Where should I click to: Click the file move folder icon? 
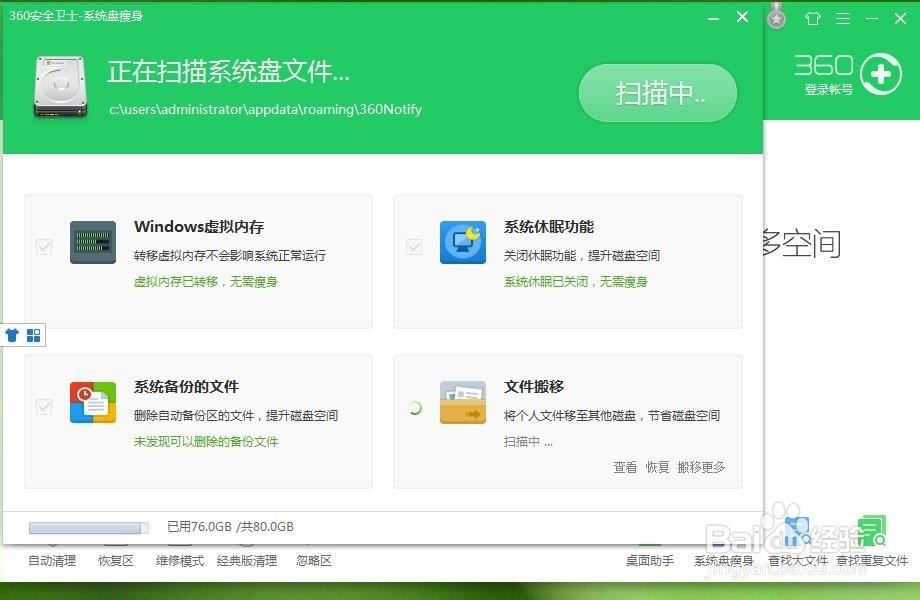tap(463, 402)
